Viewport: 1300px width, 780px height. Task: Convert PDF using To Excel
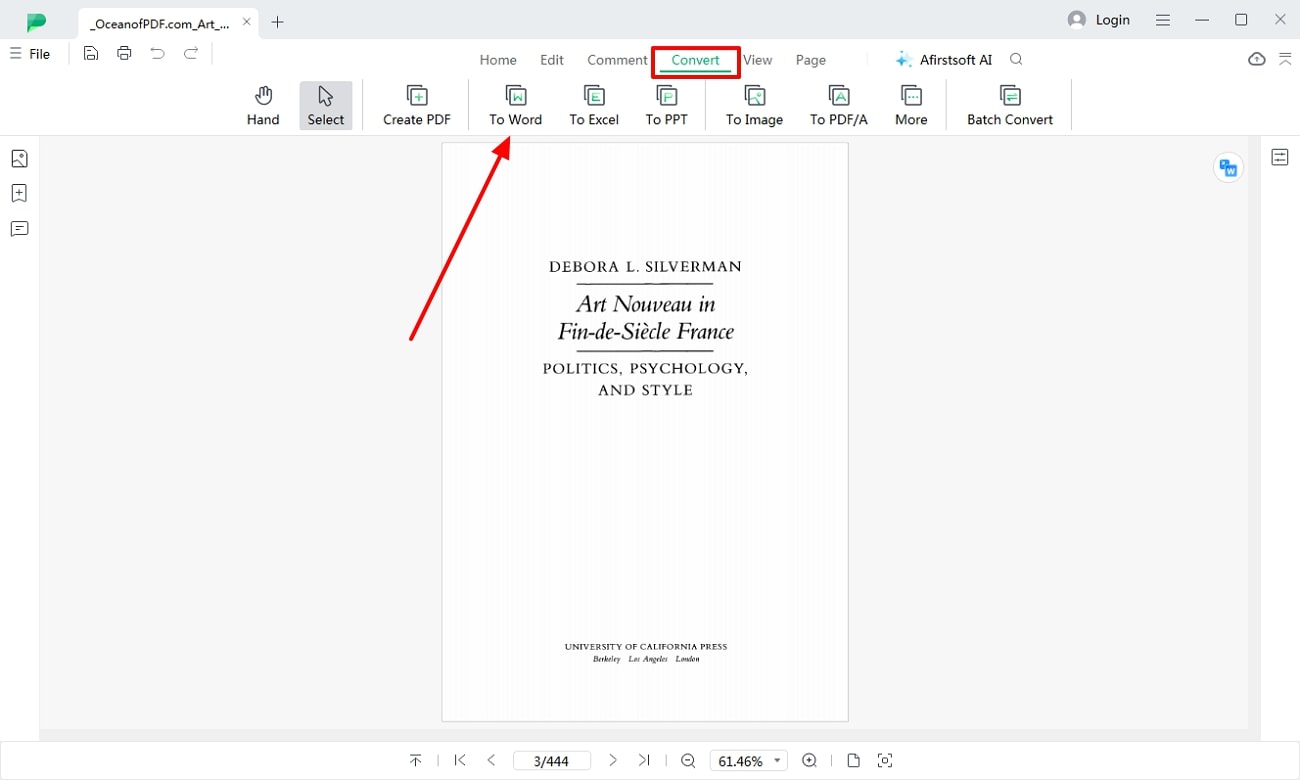pos(594,106)
